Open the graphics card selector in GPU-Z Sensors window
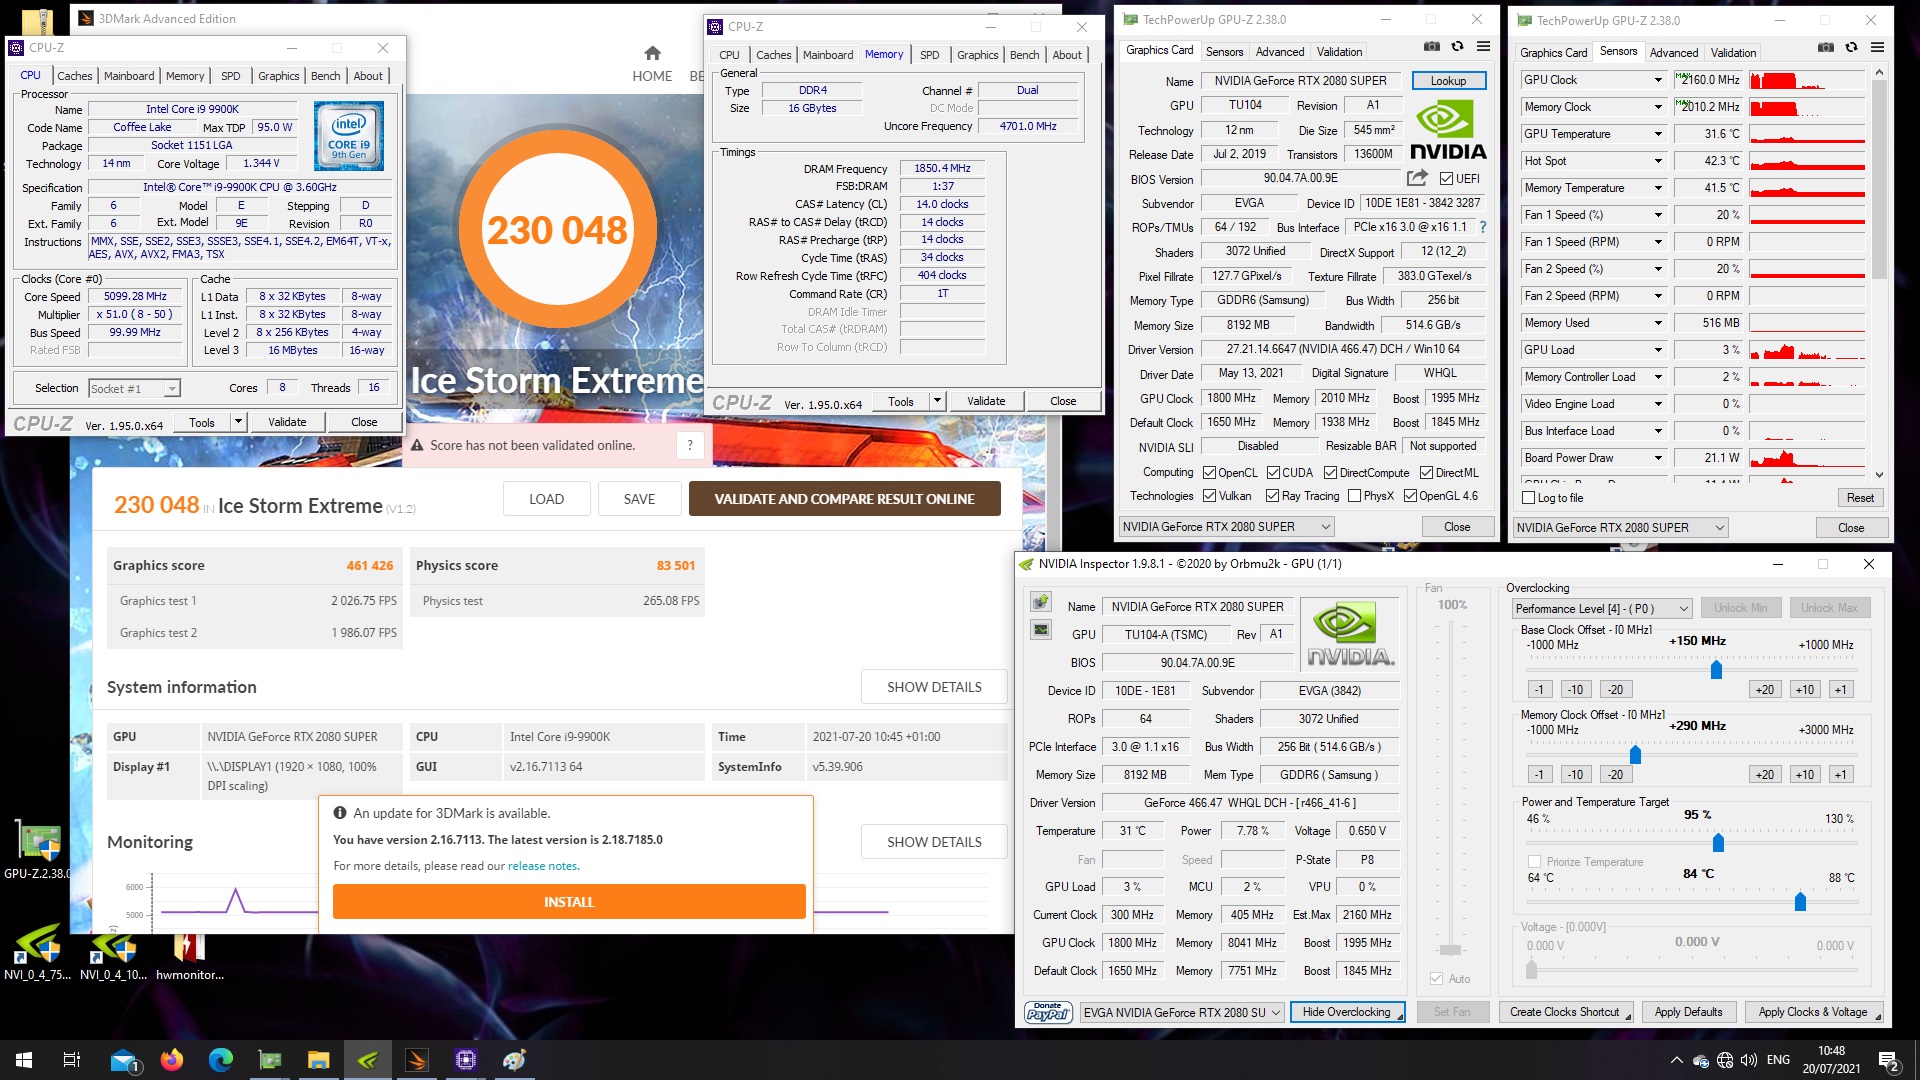1920x1080 pixels. 1620,527
